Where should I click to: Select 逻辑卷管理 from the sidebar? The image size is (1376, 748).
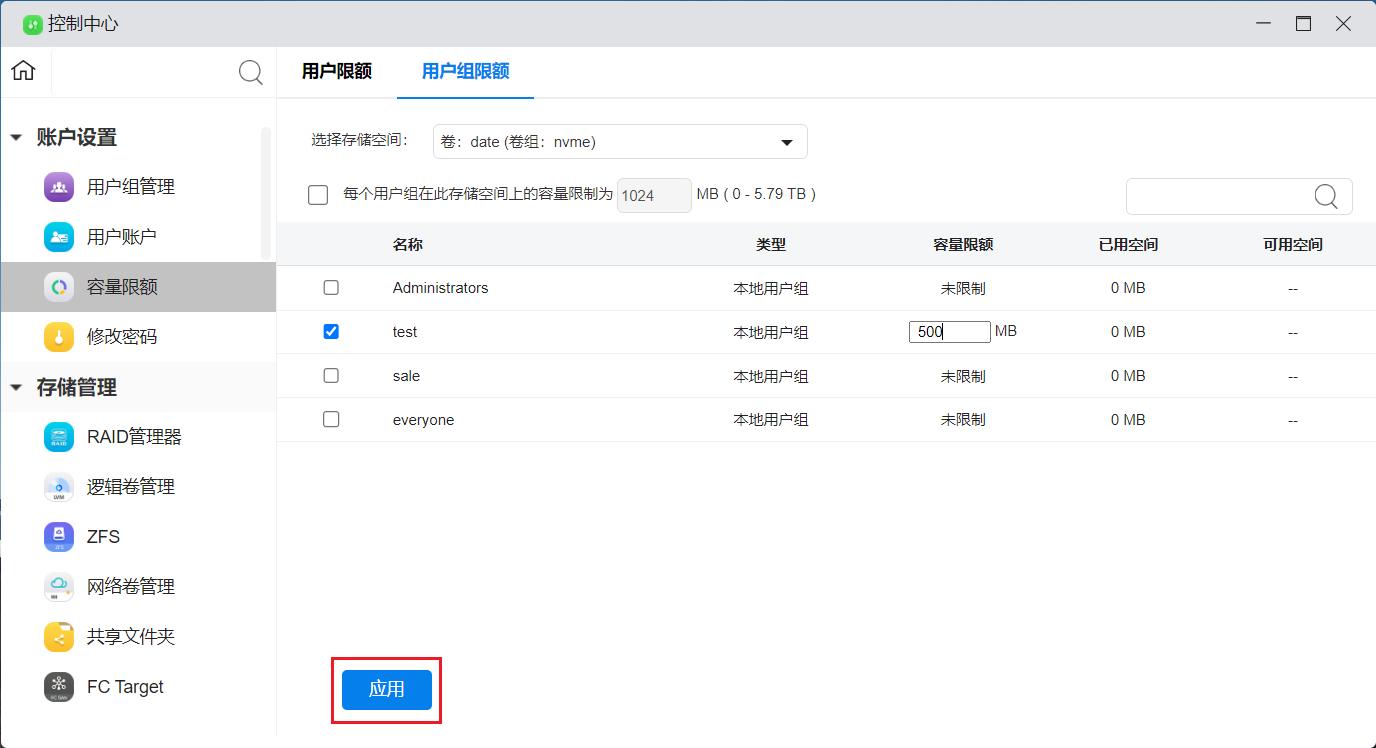click(x=130, y=486)
